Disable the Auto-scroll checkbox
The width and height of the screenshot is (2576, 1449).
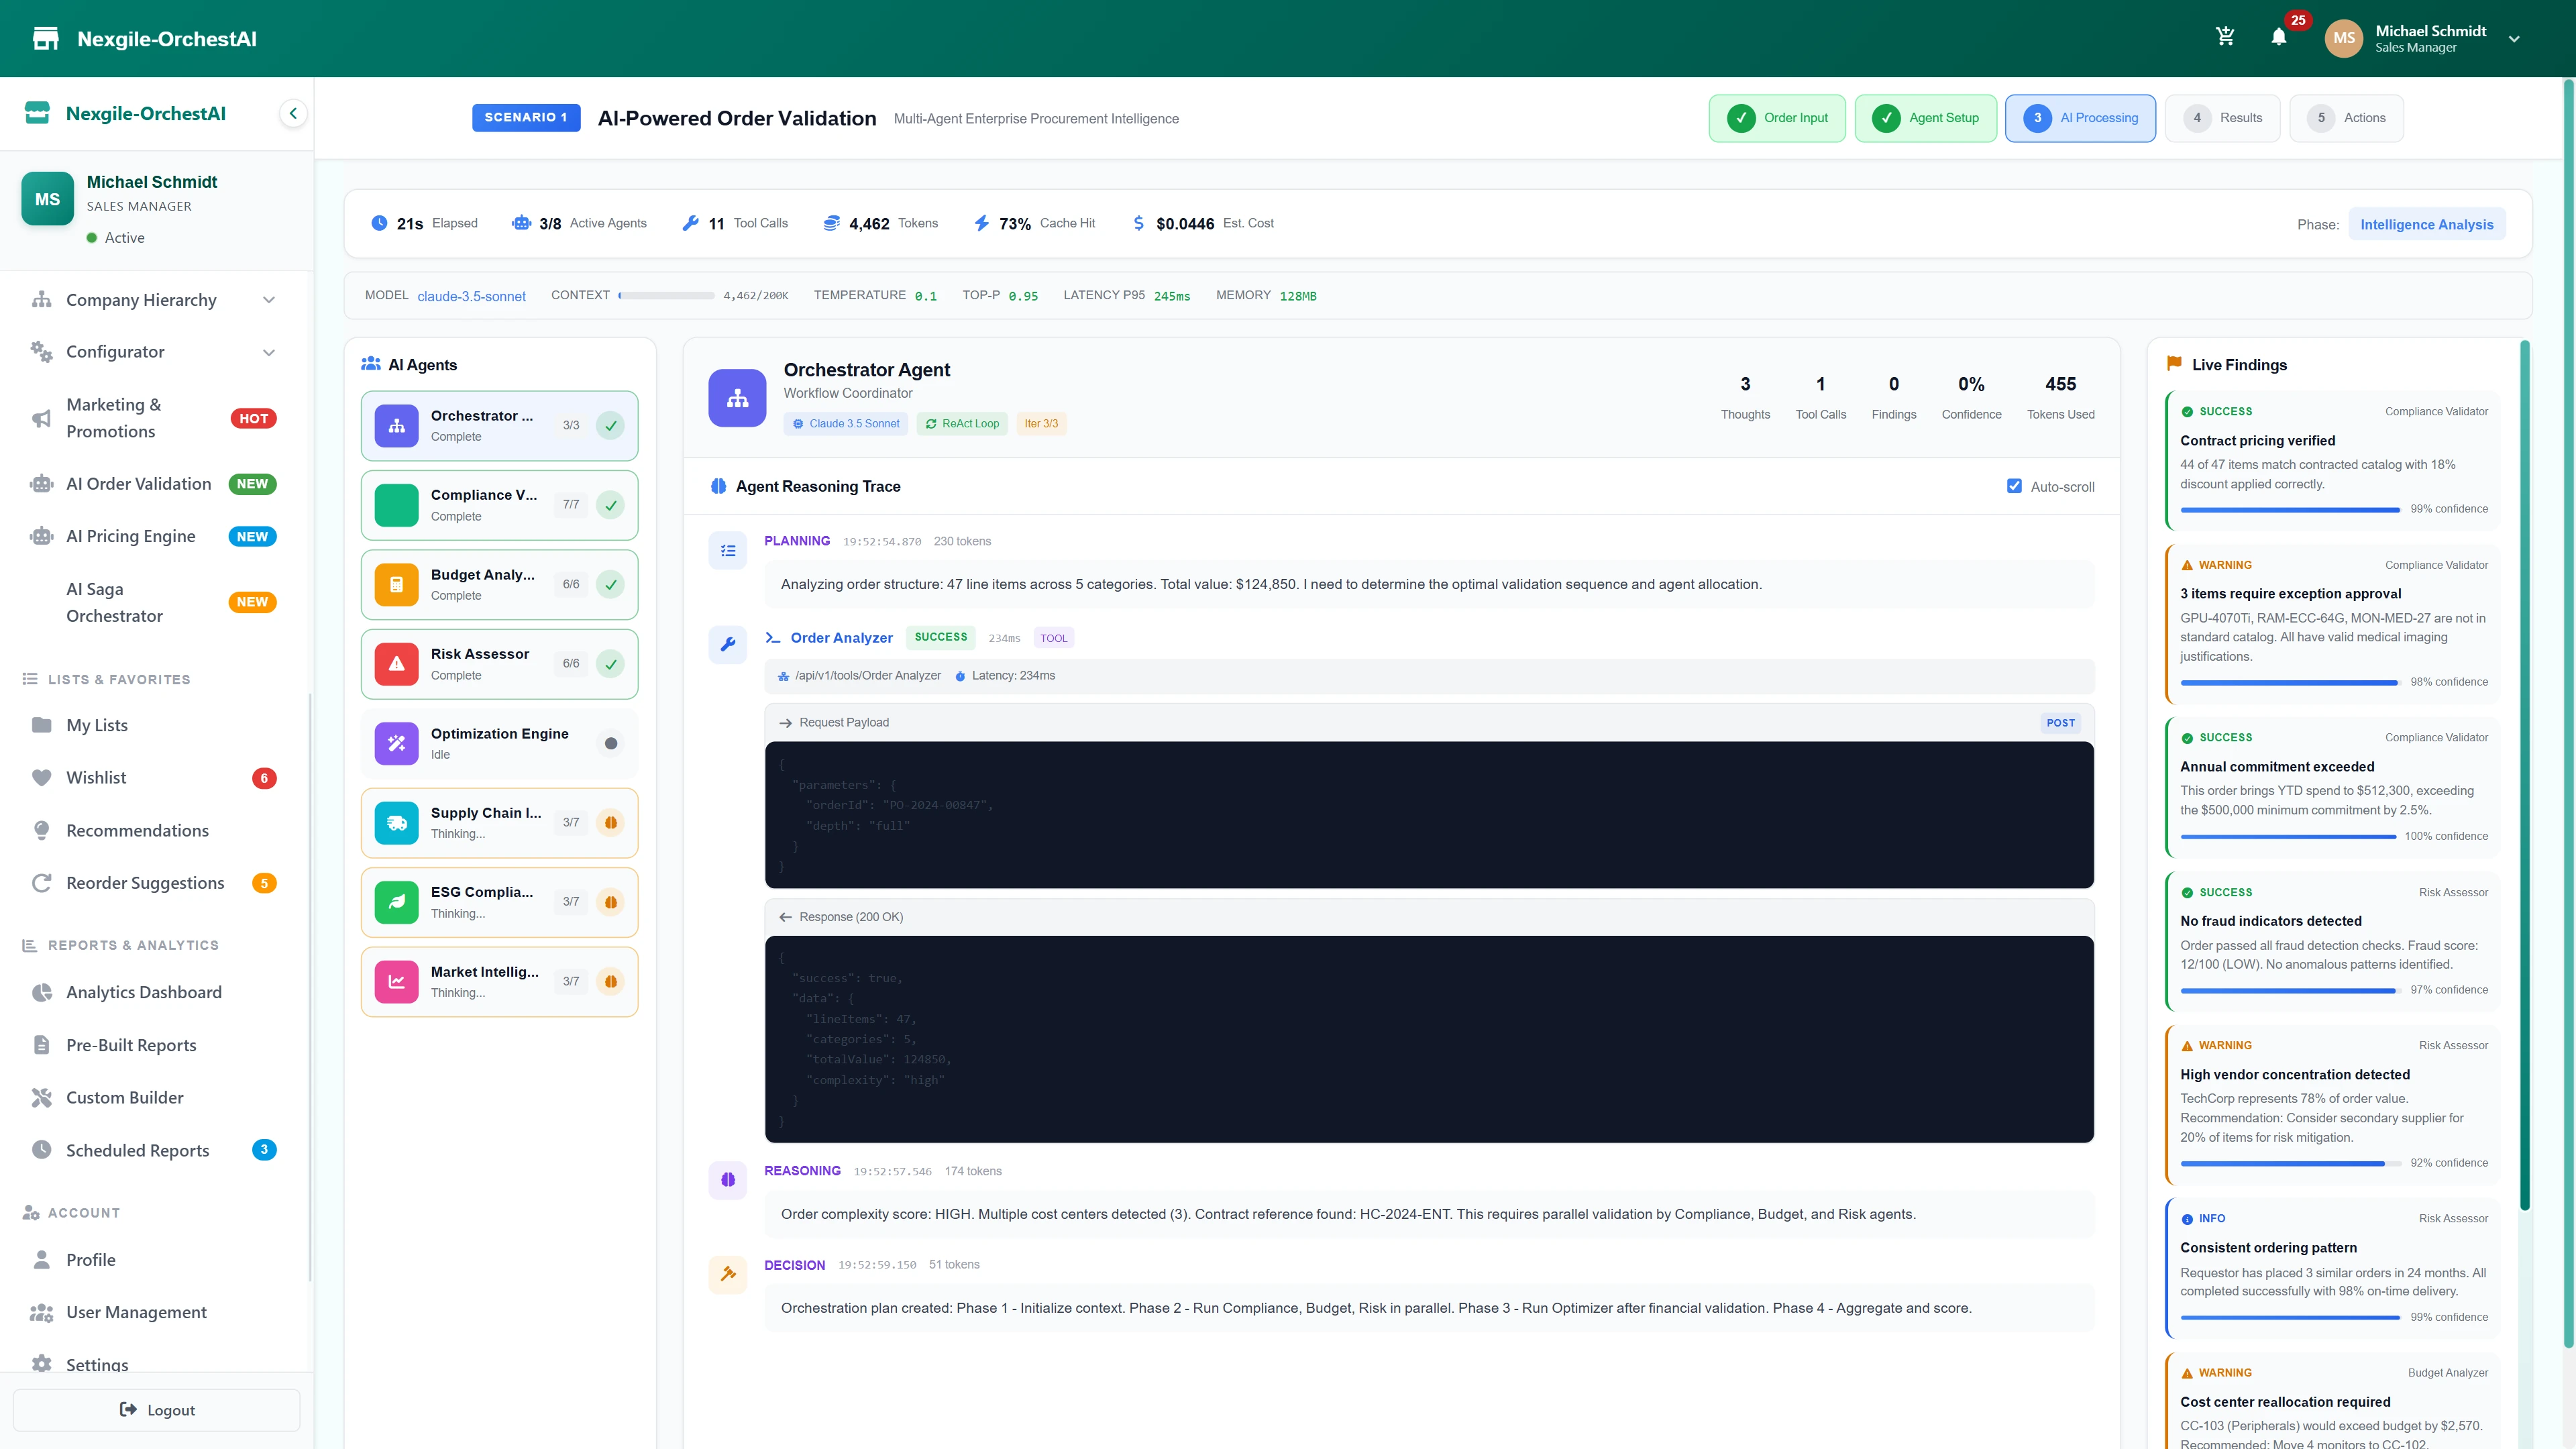2016,486
